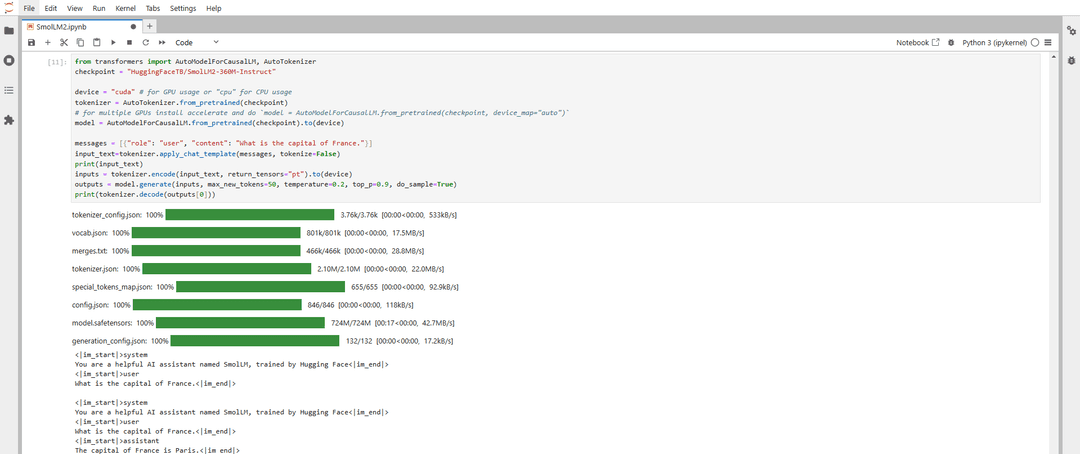Restart kernel and run all cells
This screenshot has height=454, width=1080.
click(x=162, y=43)
